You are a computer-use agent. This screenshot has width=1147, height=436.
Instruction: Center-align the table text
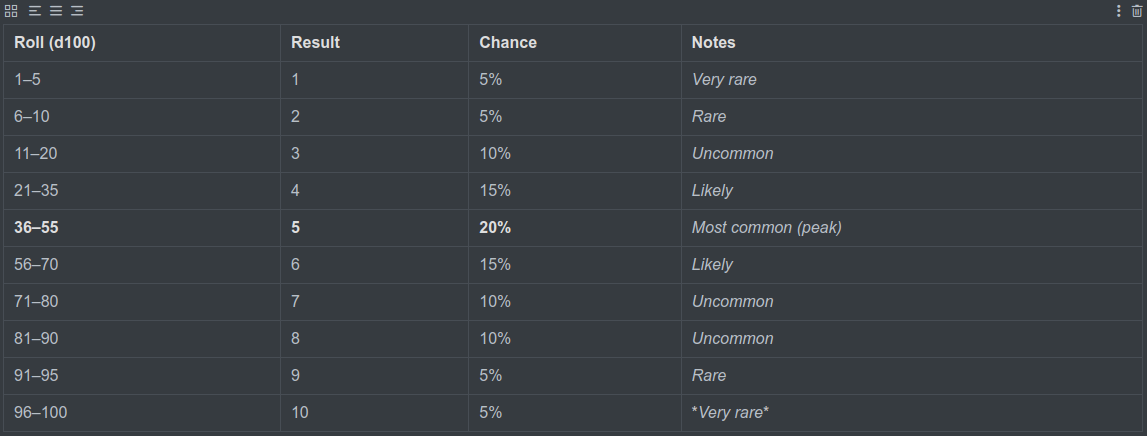coord(56,11)
